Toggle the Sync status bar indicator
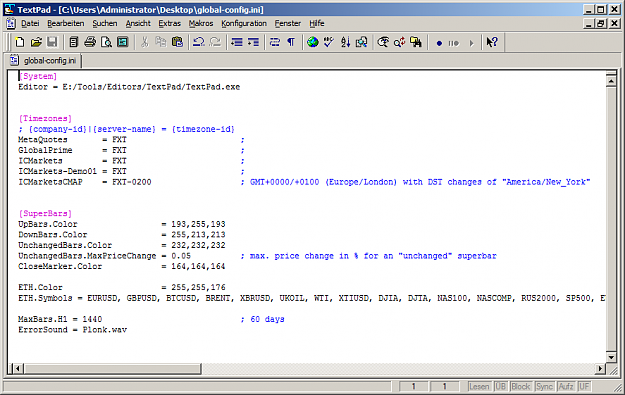 544,386
